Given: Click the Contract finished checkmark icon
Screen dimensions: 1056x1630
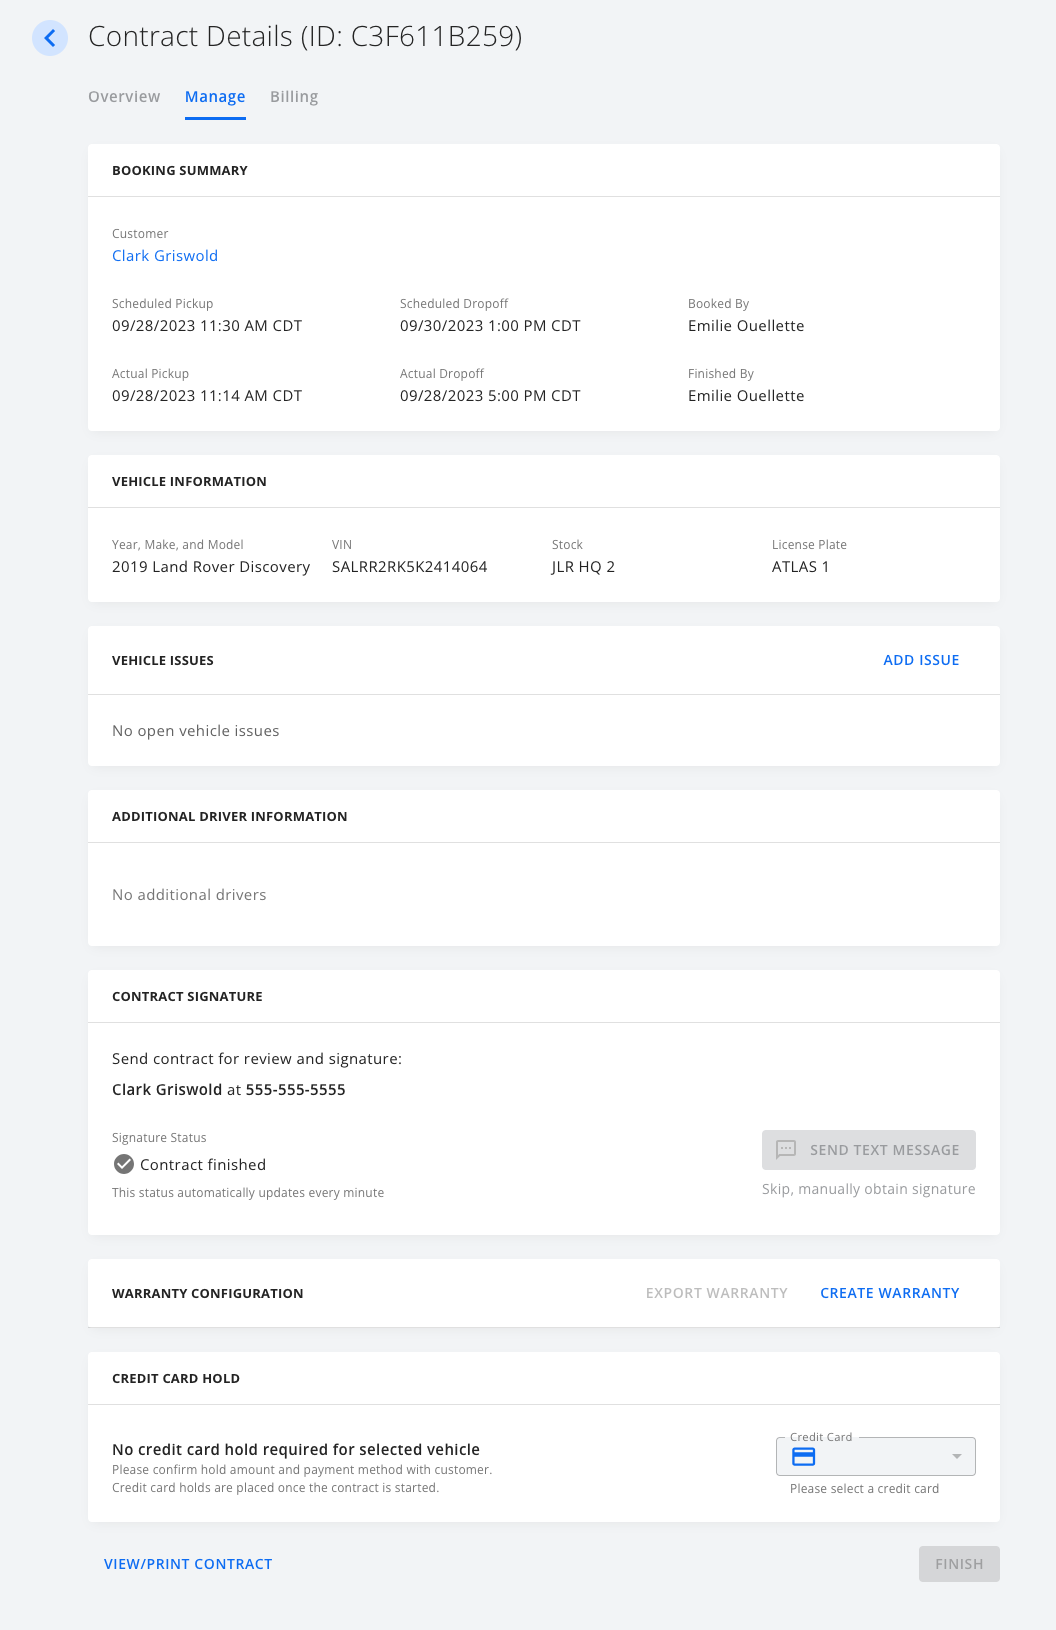Looking at the screenshot, I should pos(124,1164).
